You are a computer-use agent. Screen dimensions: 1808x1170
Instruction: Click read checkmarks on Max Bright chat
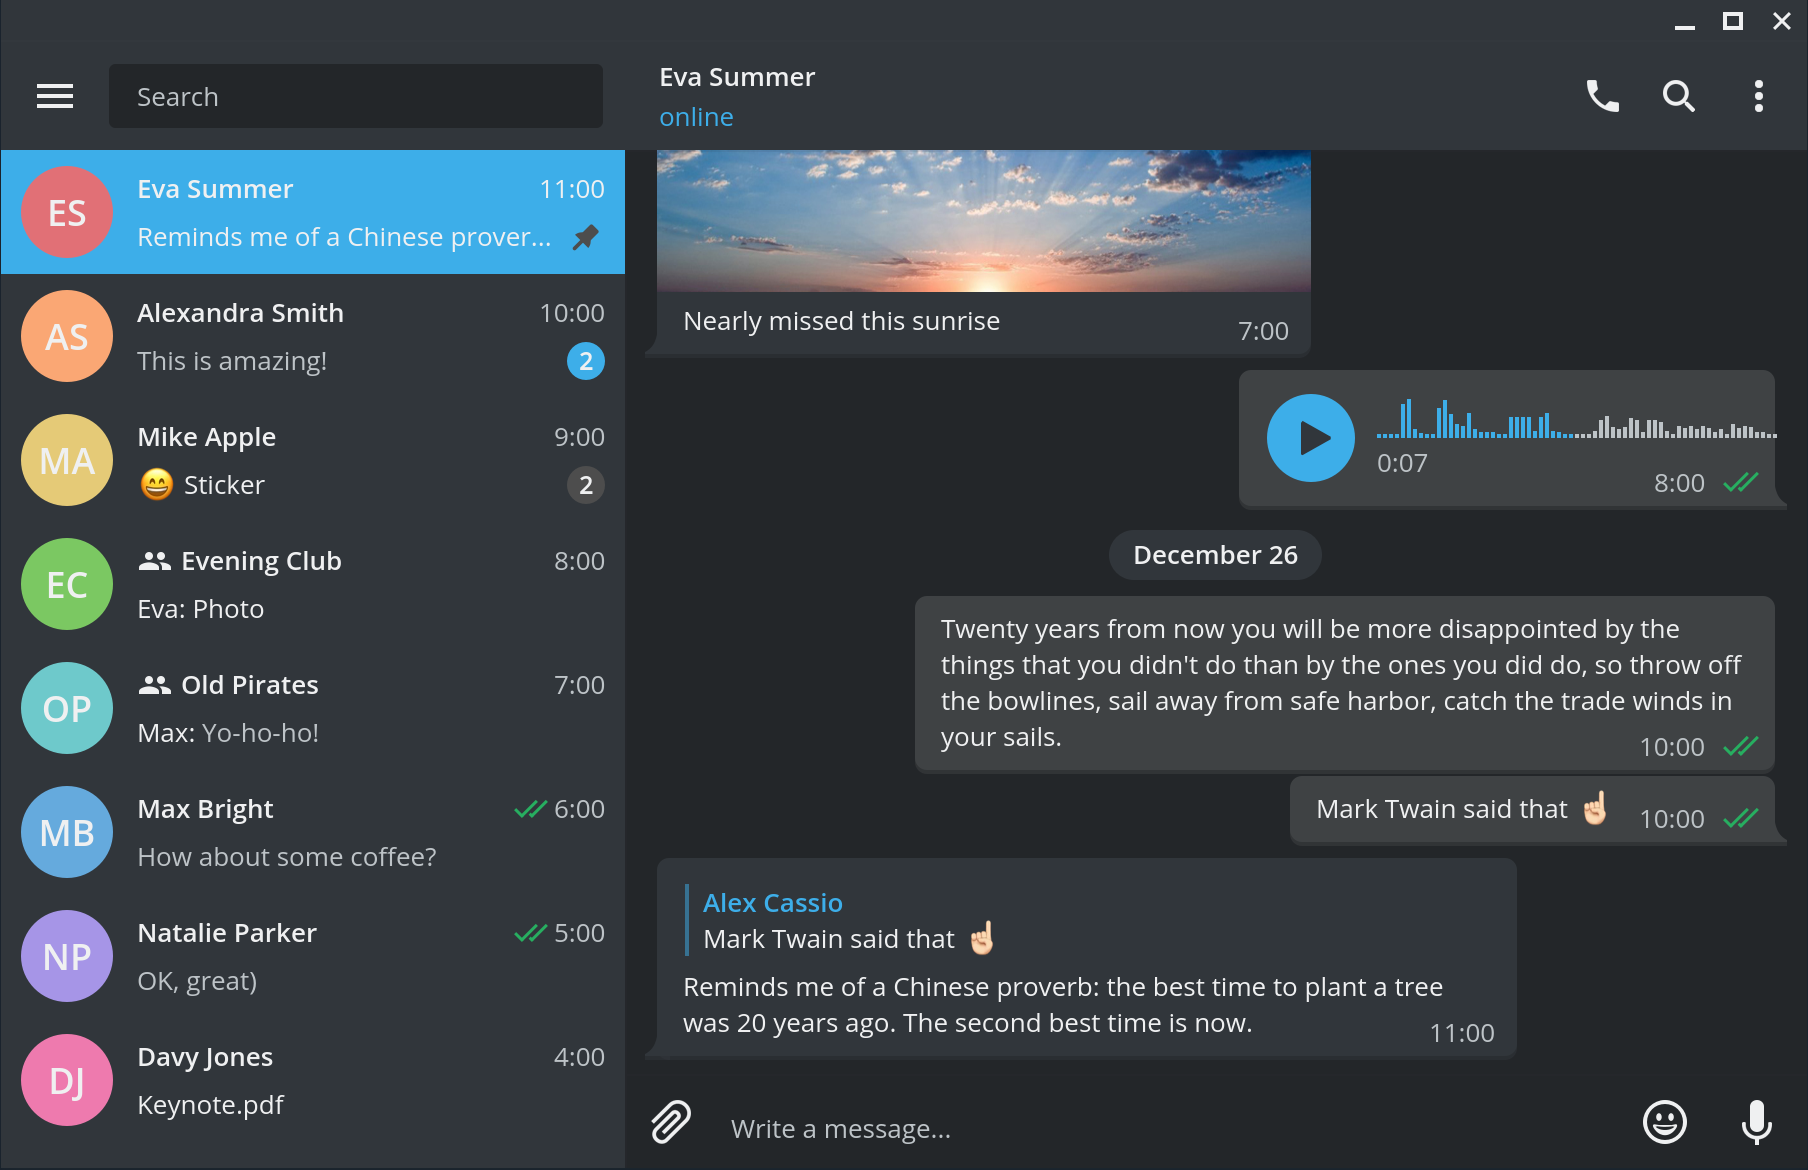[530, 809]
